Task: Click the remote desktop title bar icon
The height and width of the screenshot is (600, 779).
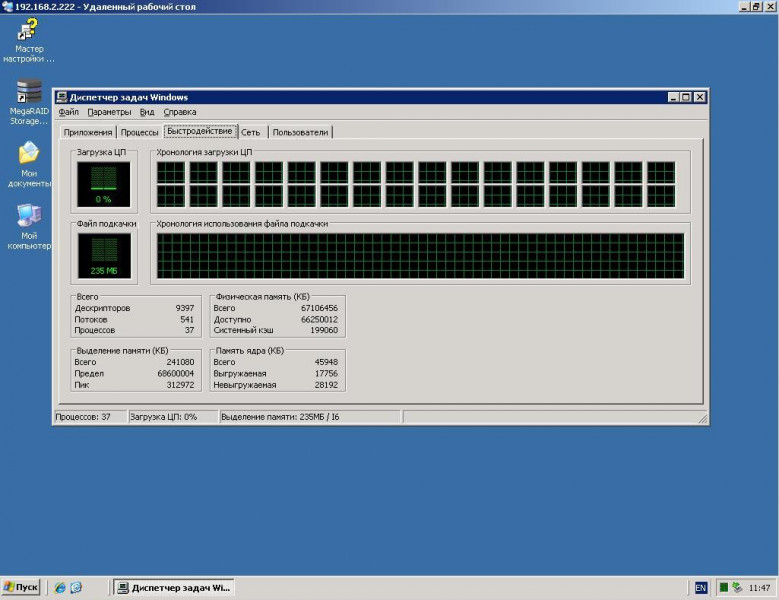Action: pyautogui.click(x=7, y=6)
